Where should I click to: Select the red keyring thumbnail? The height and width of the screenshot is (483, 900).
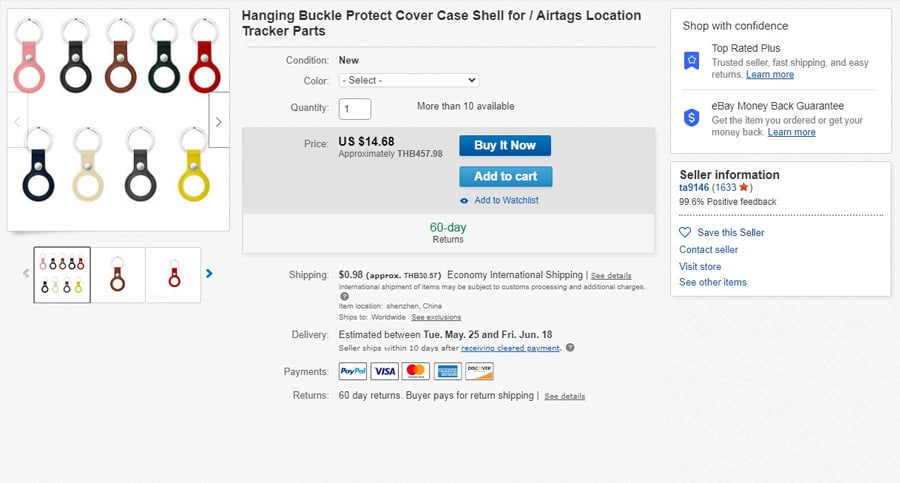click(x=173, y=275)
